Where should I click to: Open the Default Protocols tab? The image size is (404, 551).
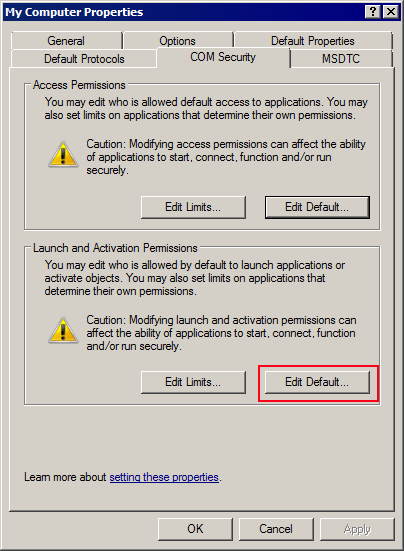84,59
